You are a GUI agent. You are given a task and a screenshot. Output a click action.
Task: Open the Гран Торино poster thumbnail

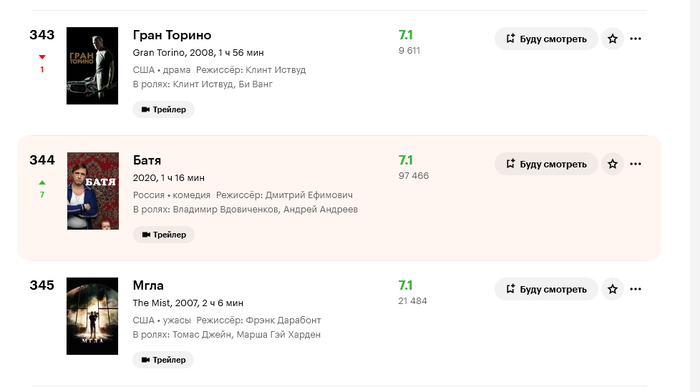click(x=92, y=66)
